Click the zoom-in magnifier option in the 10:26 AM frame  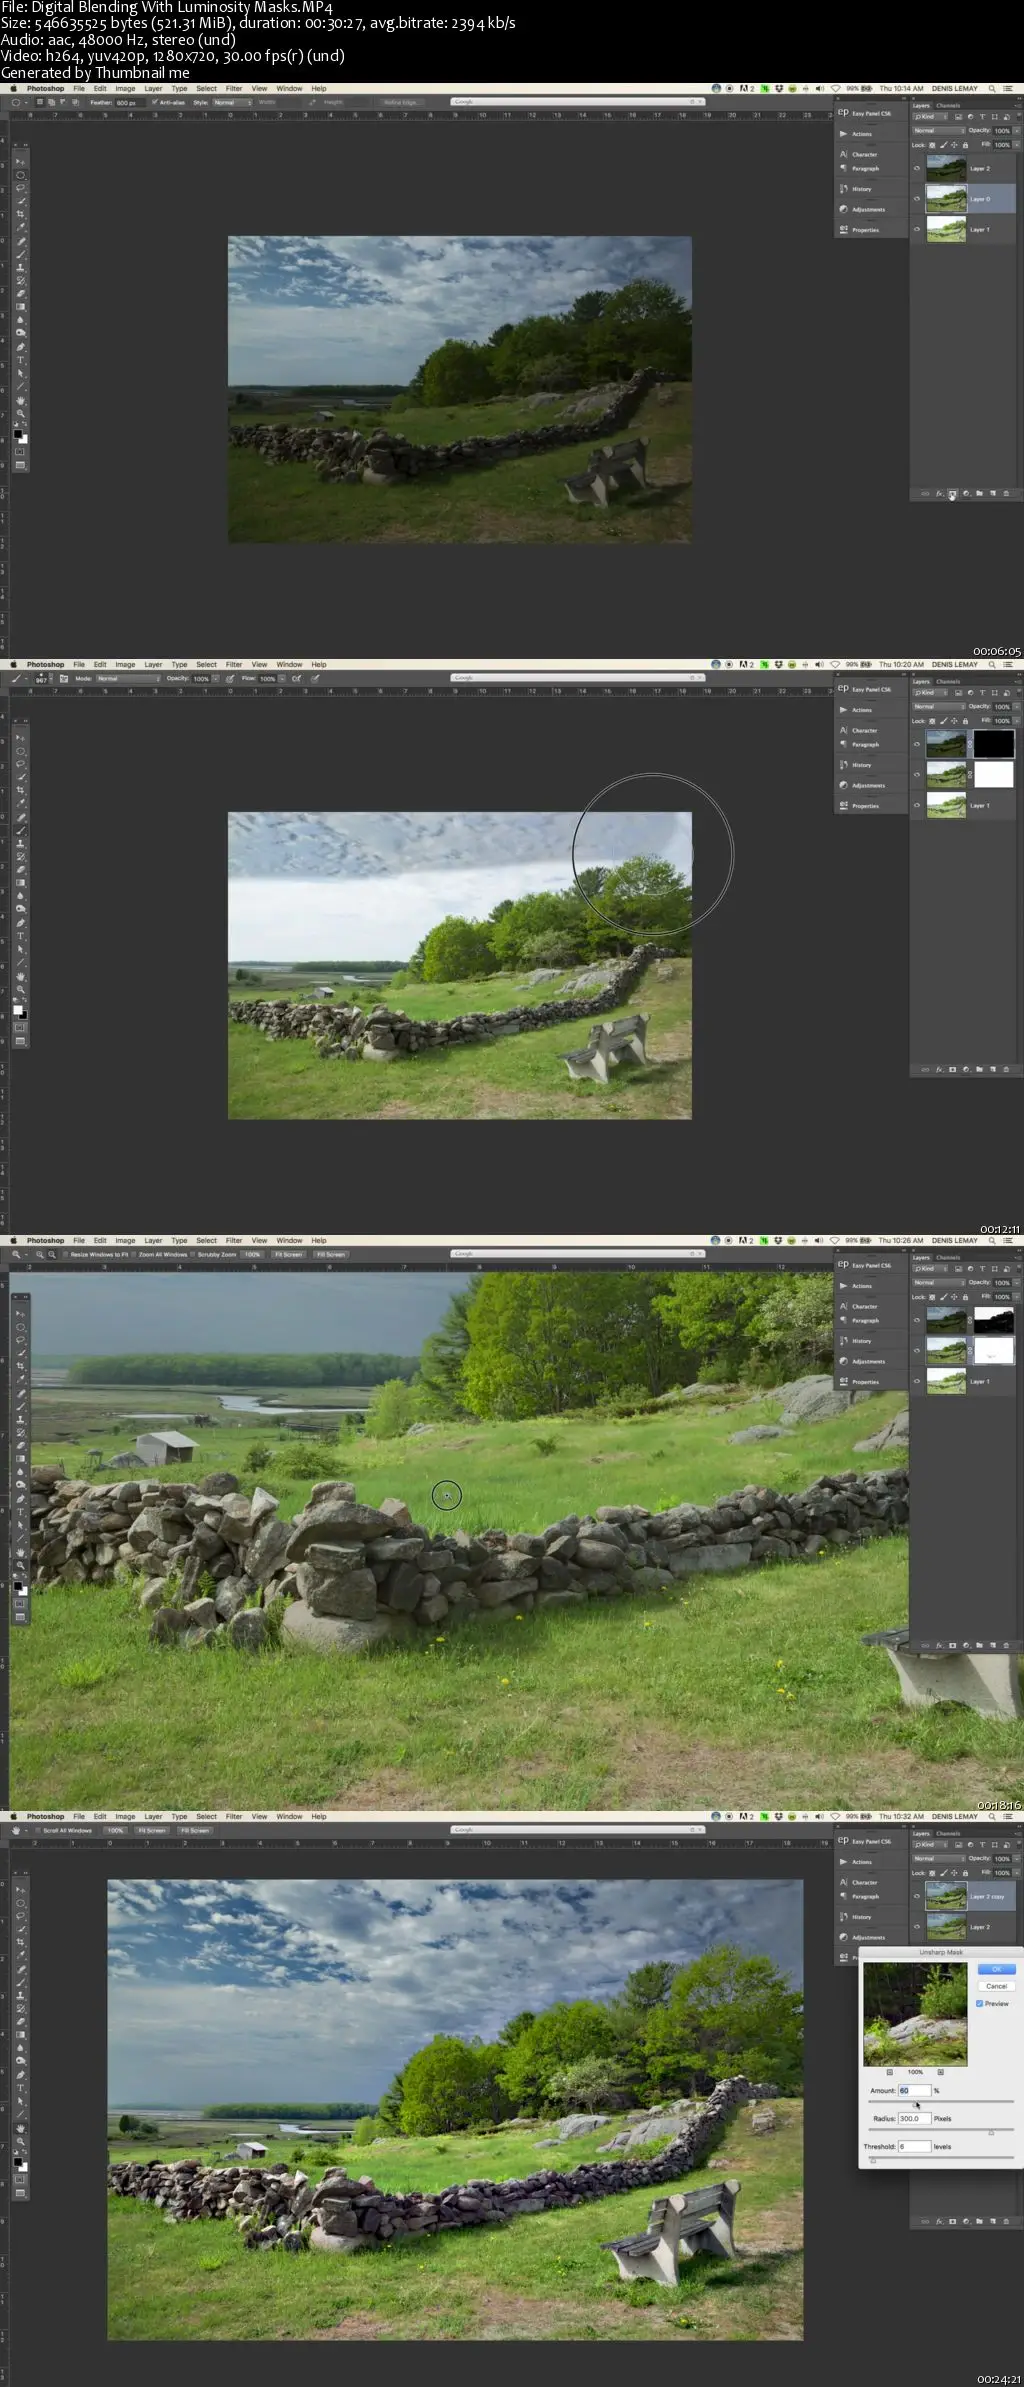coord(40,1254)
